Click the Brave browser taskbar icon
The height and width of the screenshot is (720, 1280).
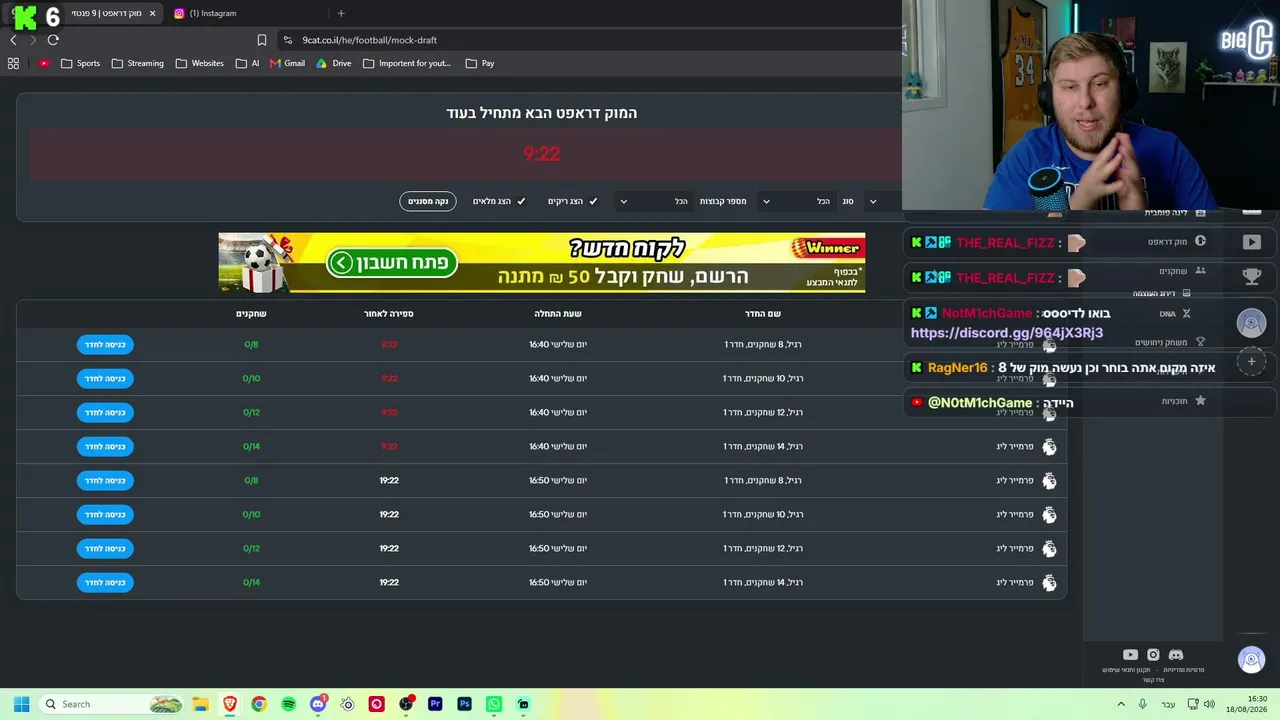[230, 704]
